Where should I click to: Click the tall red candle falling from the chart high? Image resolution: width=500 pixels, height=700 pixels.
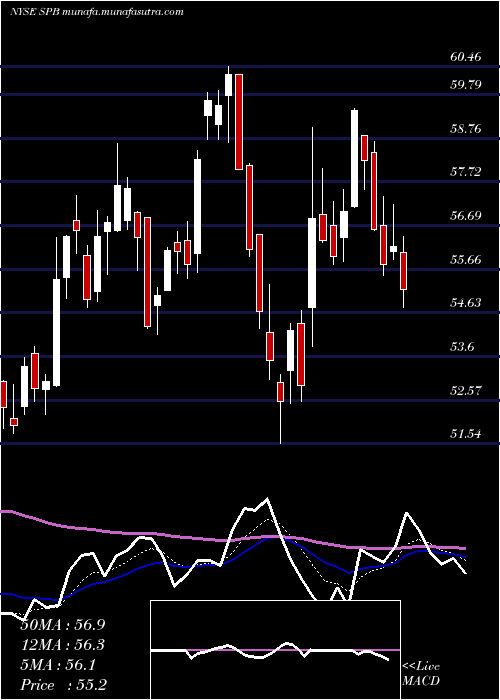point(239,122)
